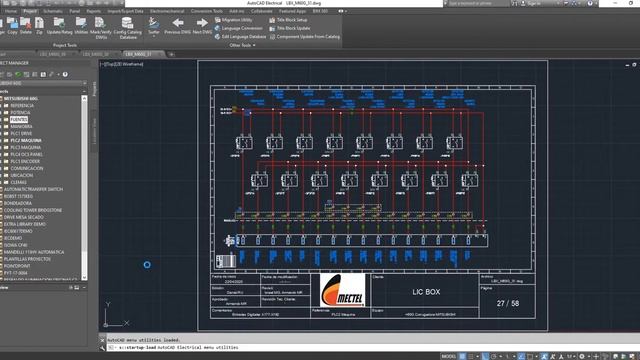Select the PLC5 ENCODER folder
640x360 pixels.
(25, 161)
